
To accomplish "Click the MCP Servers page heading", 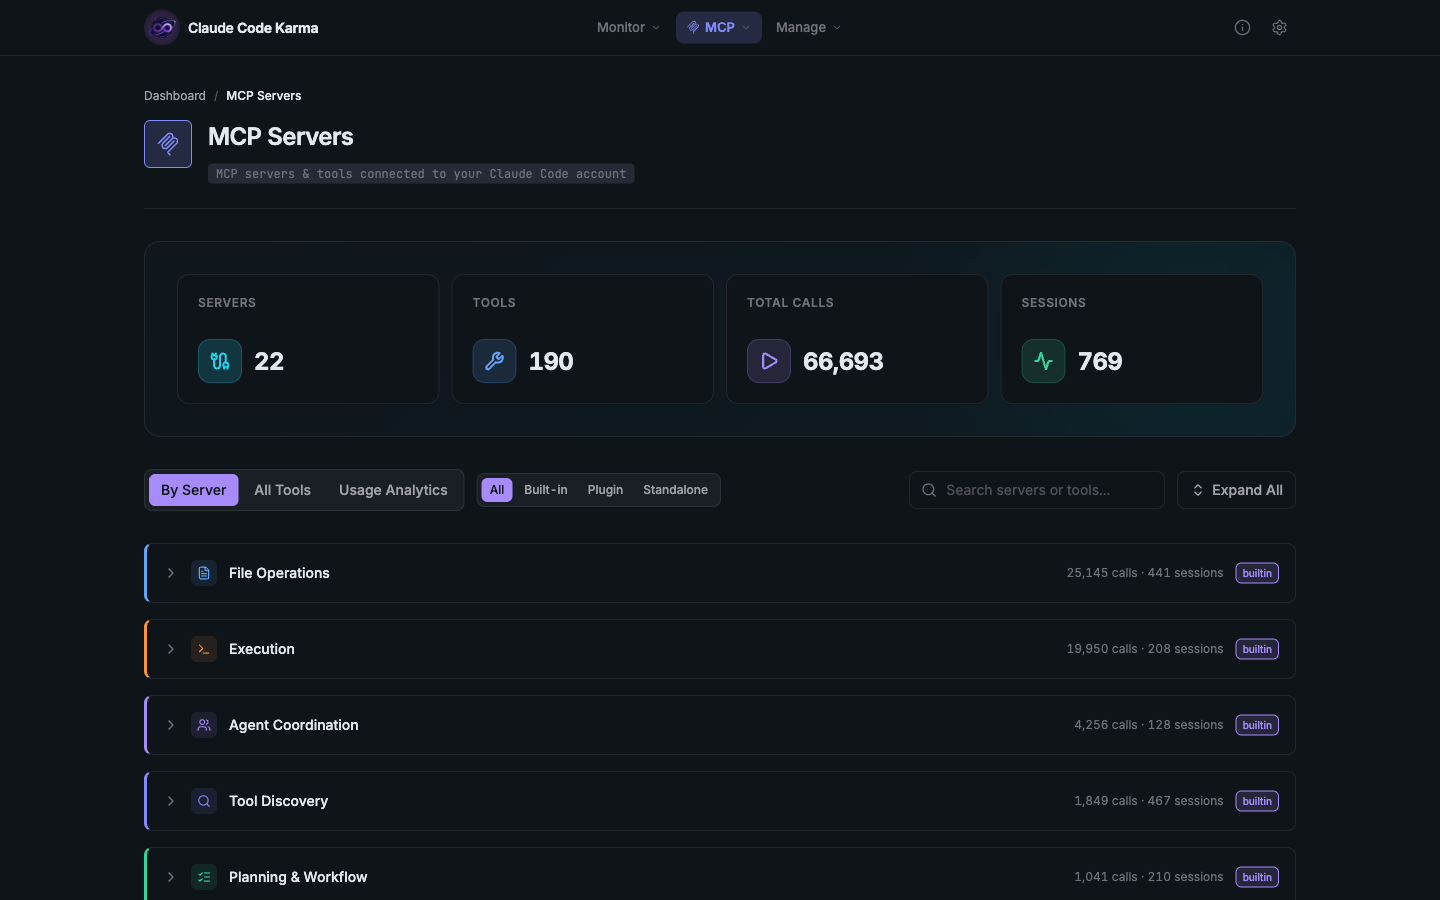I will pos(281,137).
